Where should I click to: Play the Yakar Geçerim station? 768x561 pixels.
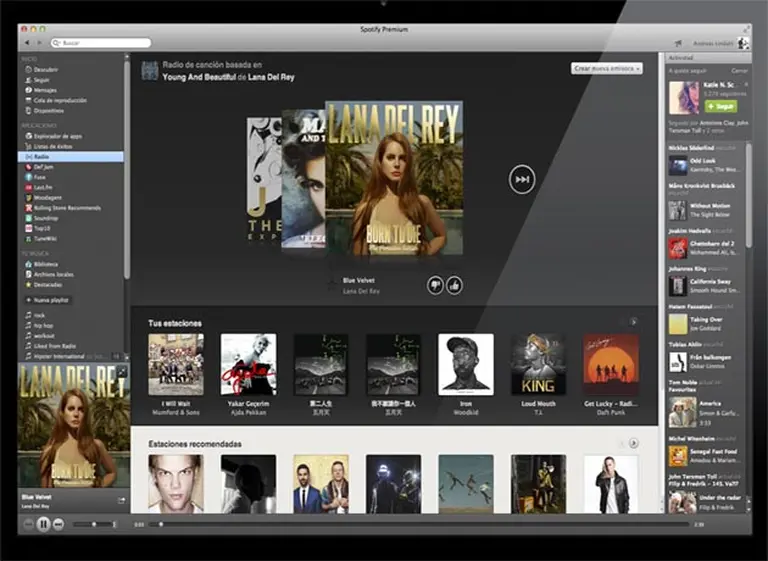(248, 365)
